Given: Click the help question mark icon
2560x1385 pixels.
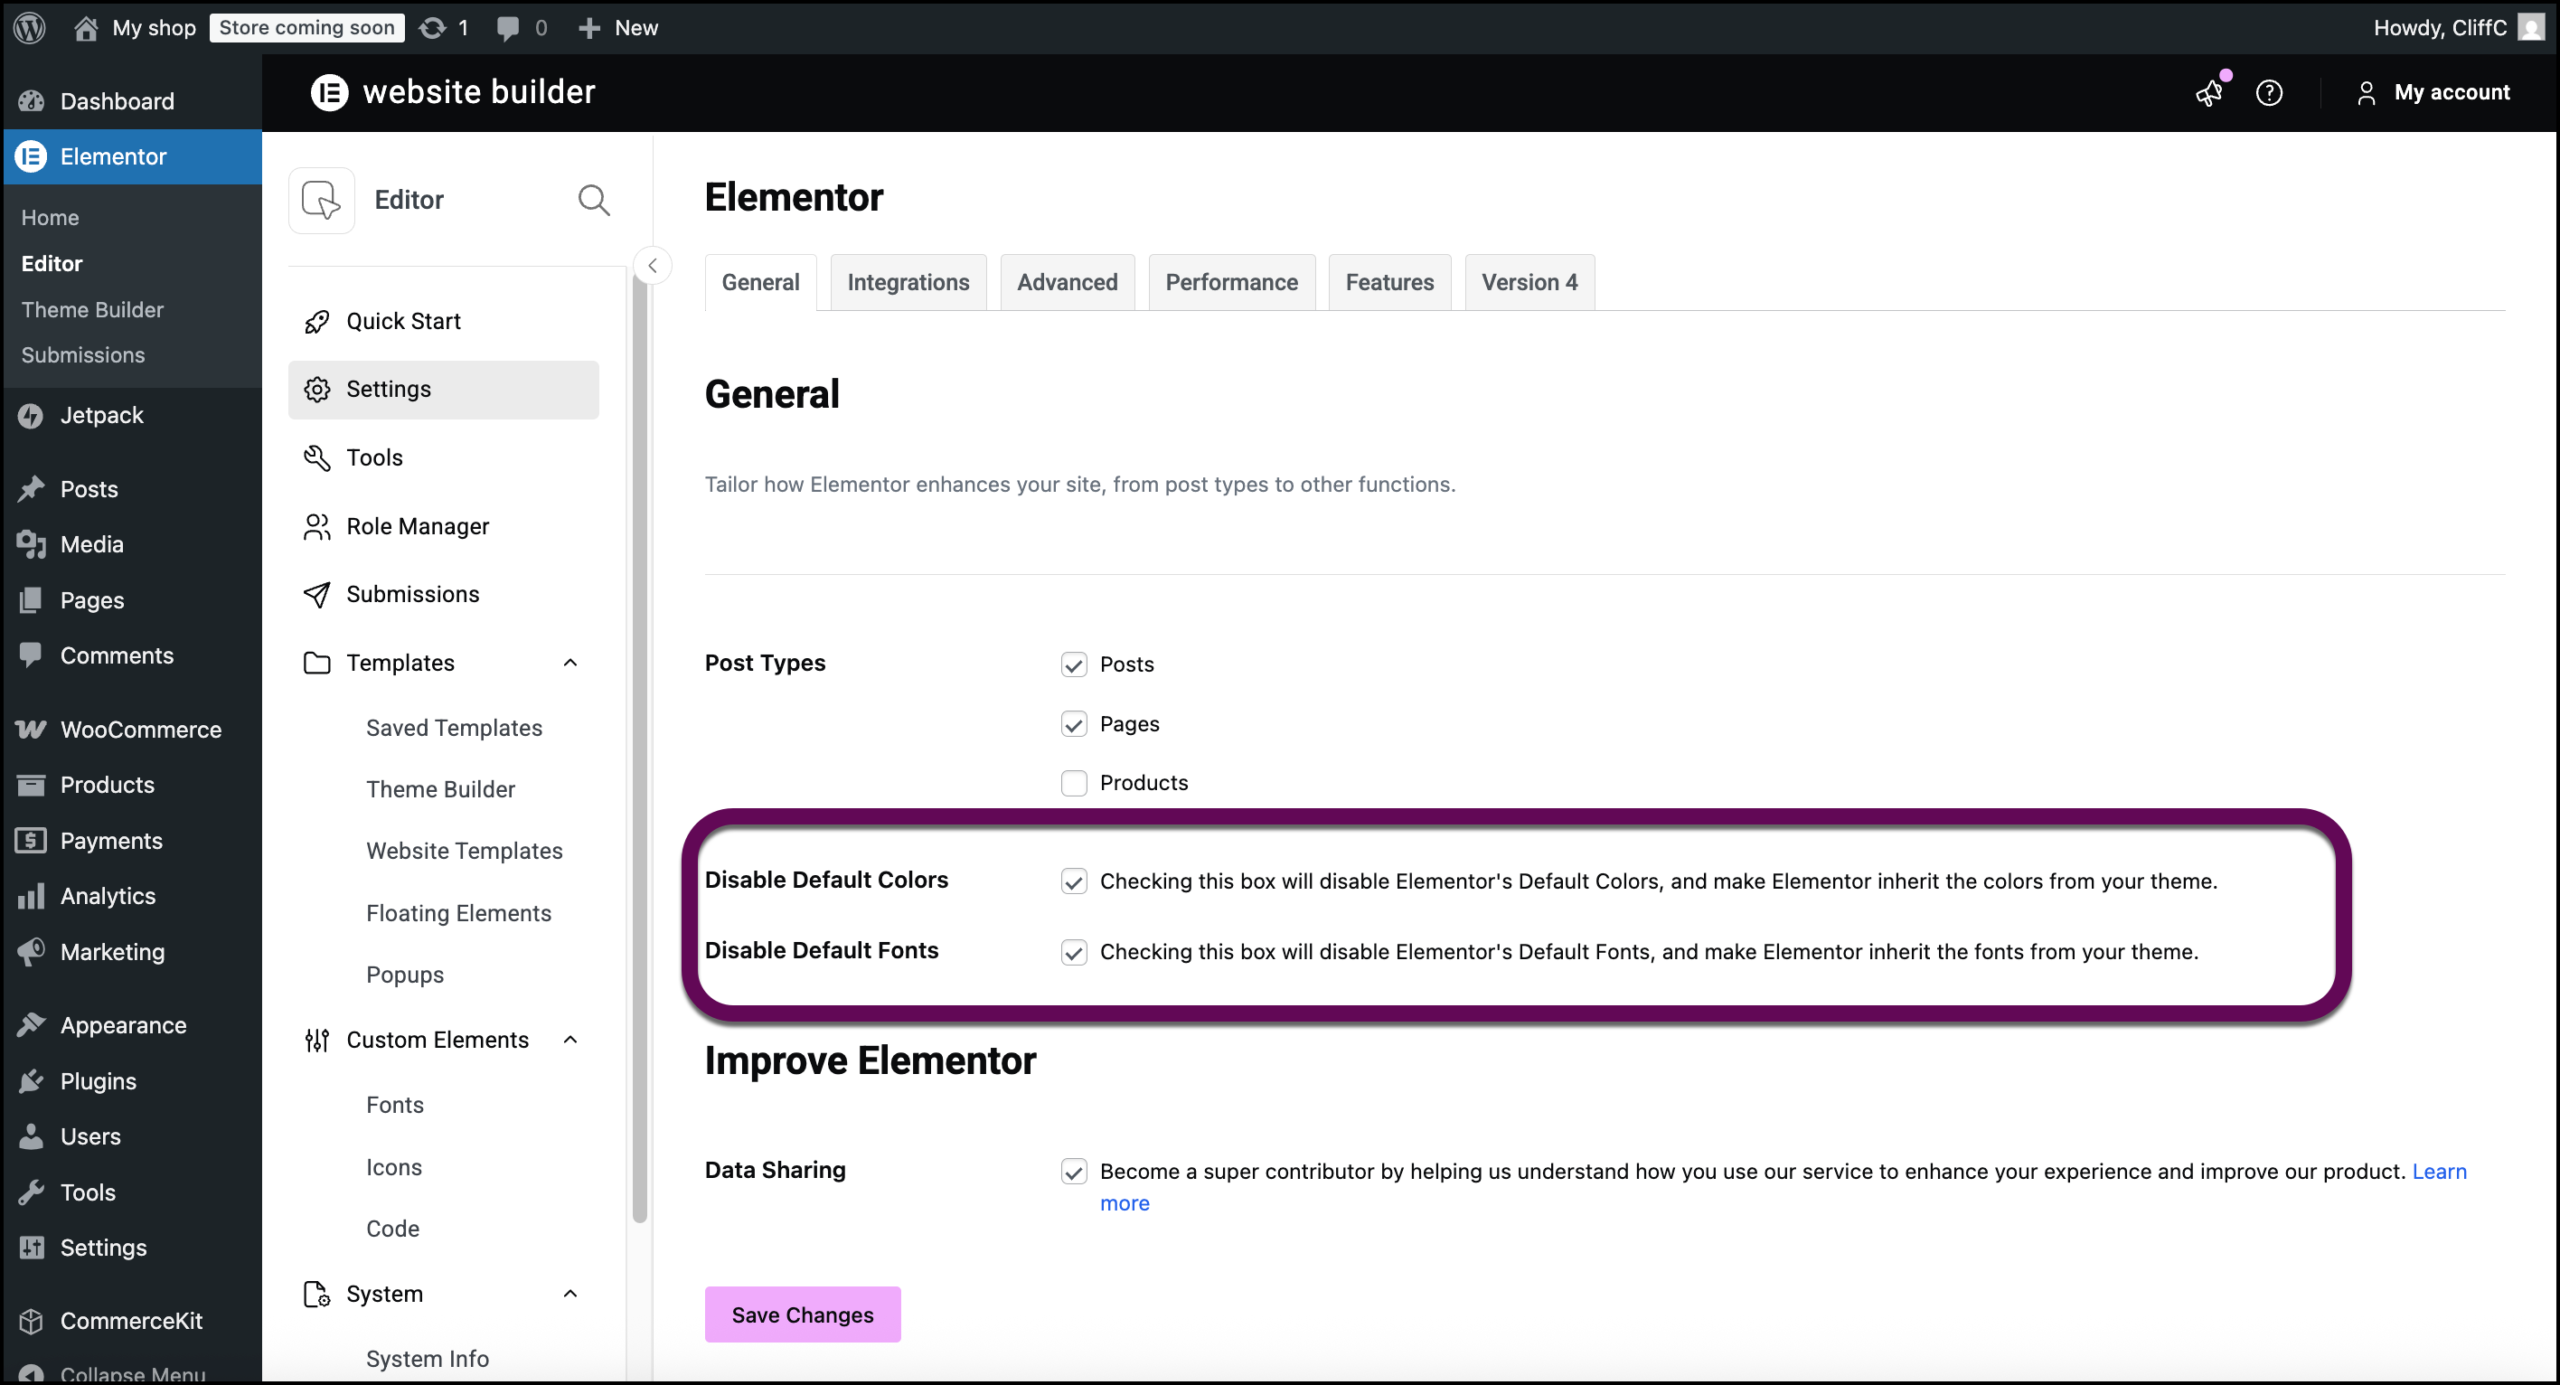Looking at the screenshot, I should [2270, 92].
